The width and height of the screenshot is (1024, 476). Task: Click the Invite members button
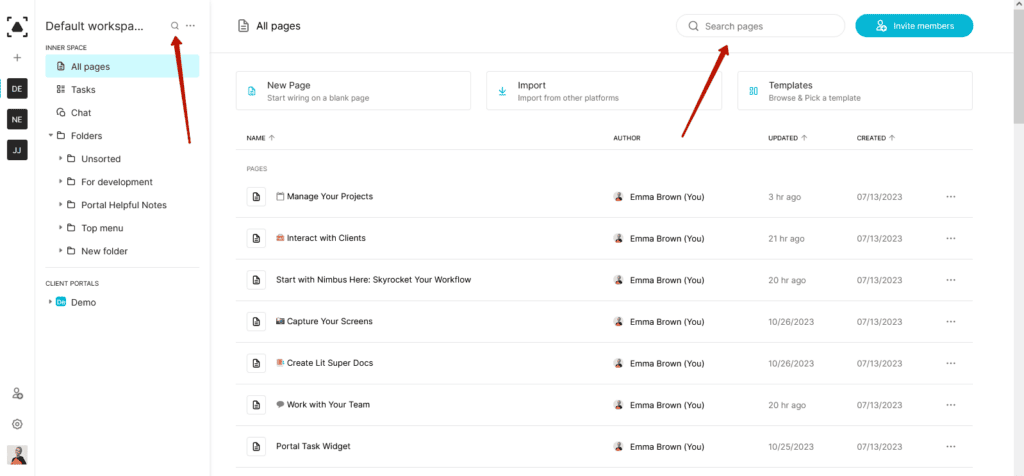914,26
